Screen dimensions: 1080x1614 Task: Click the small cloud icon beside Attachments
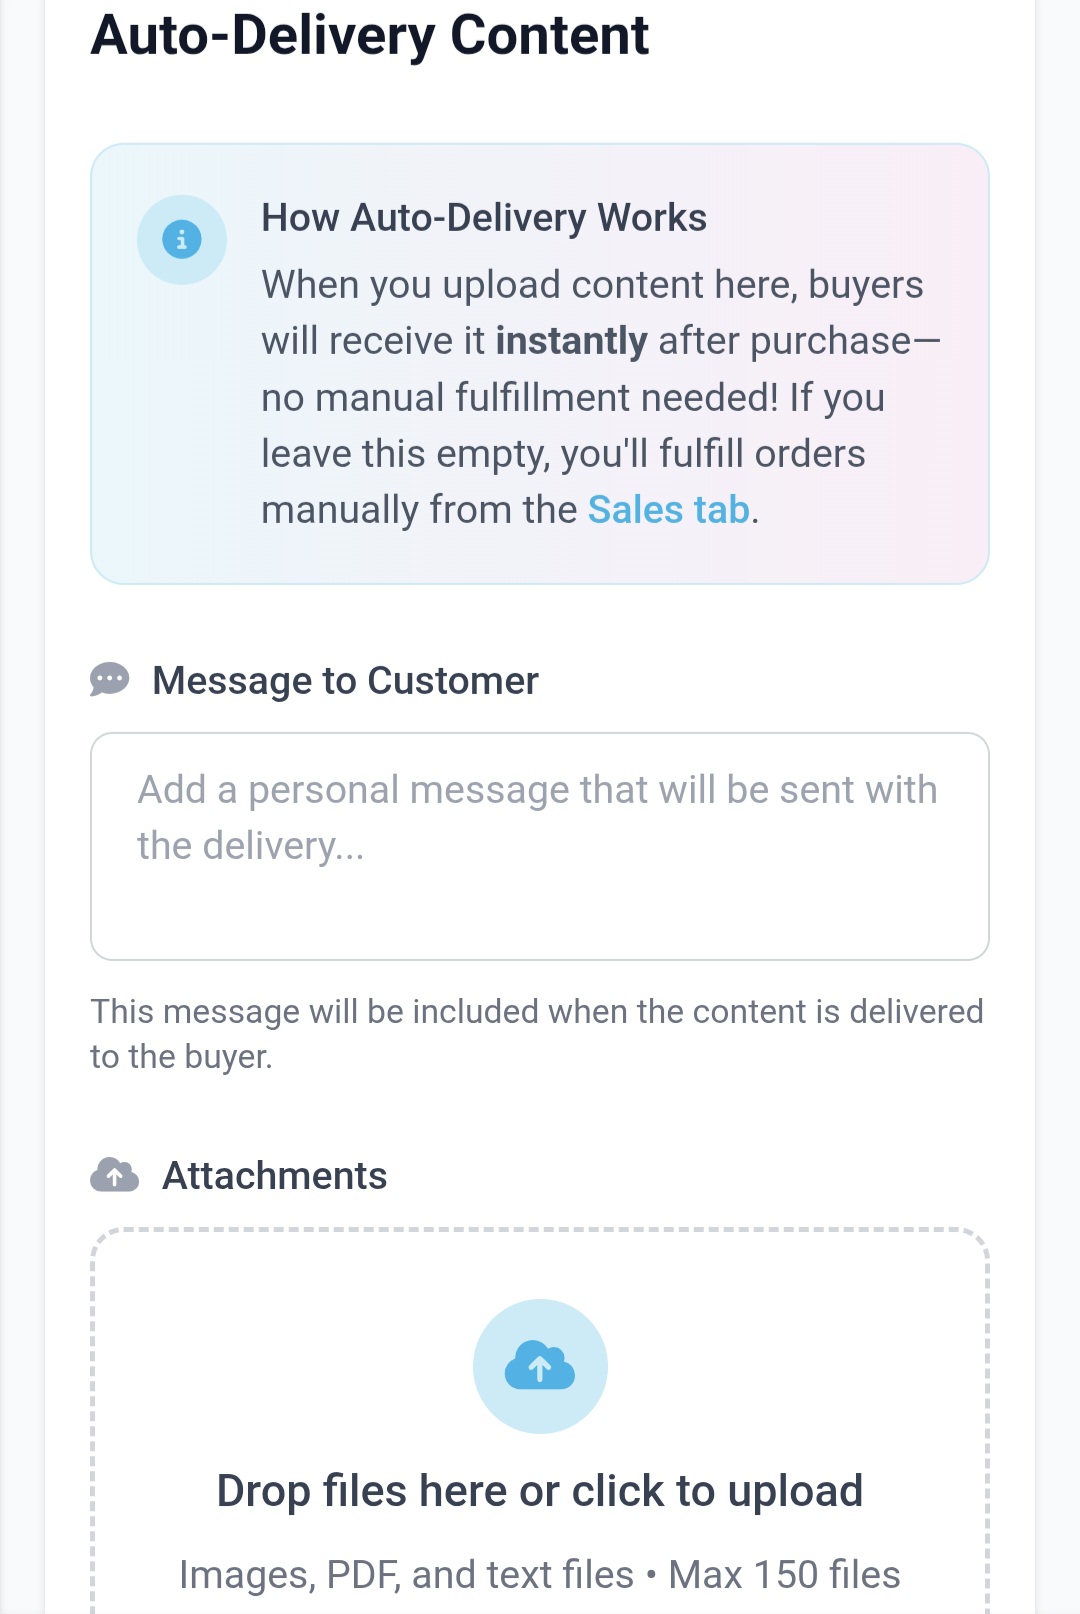point(115,1175)
